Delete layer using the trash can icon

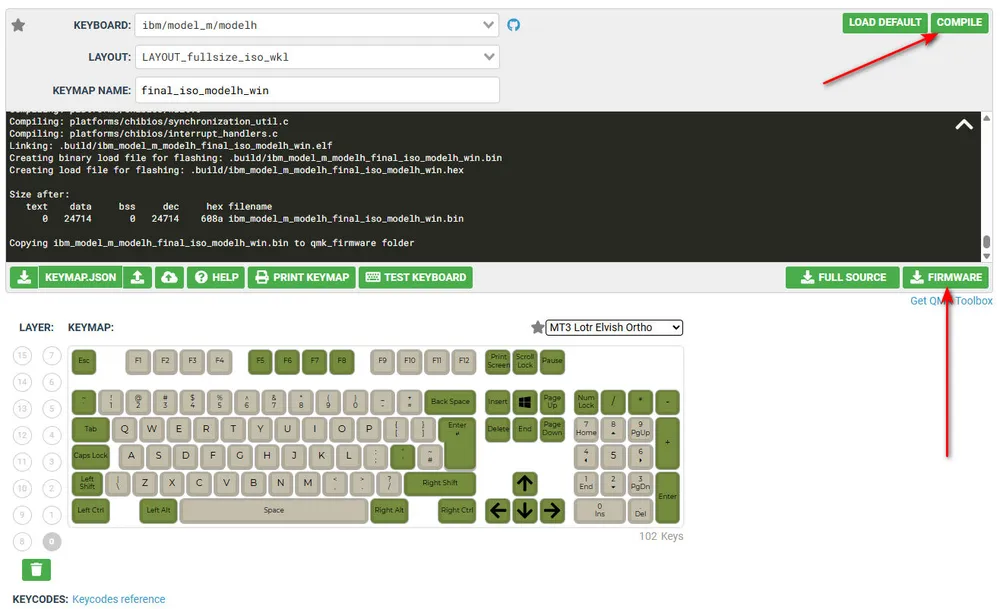(x=36, y=569)
